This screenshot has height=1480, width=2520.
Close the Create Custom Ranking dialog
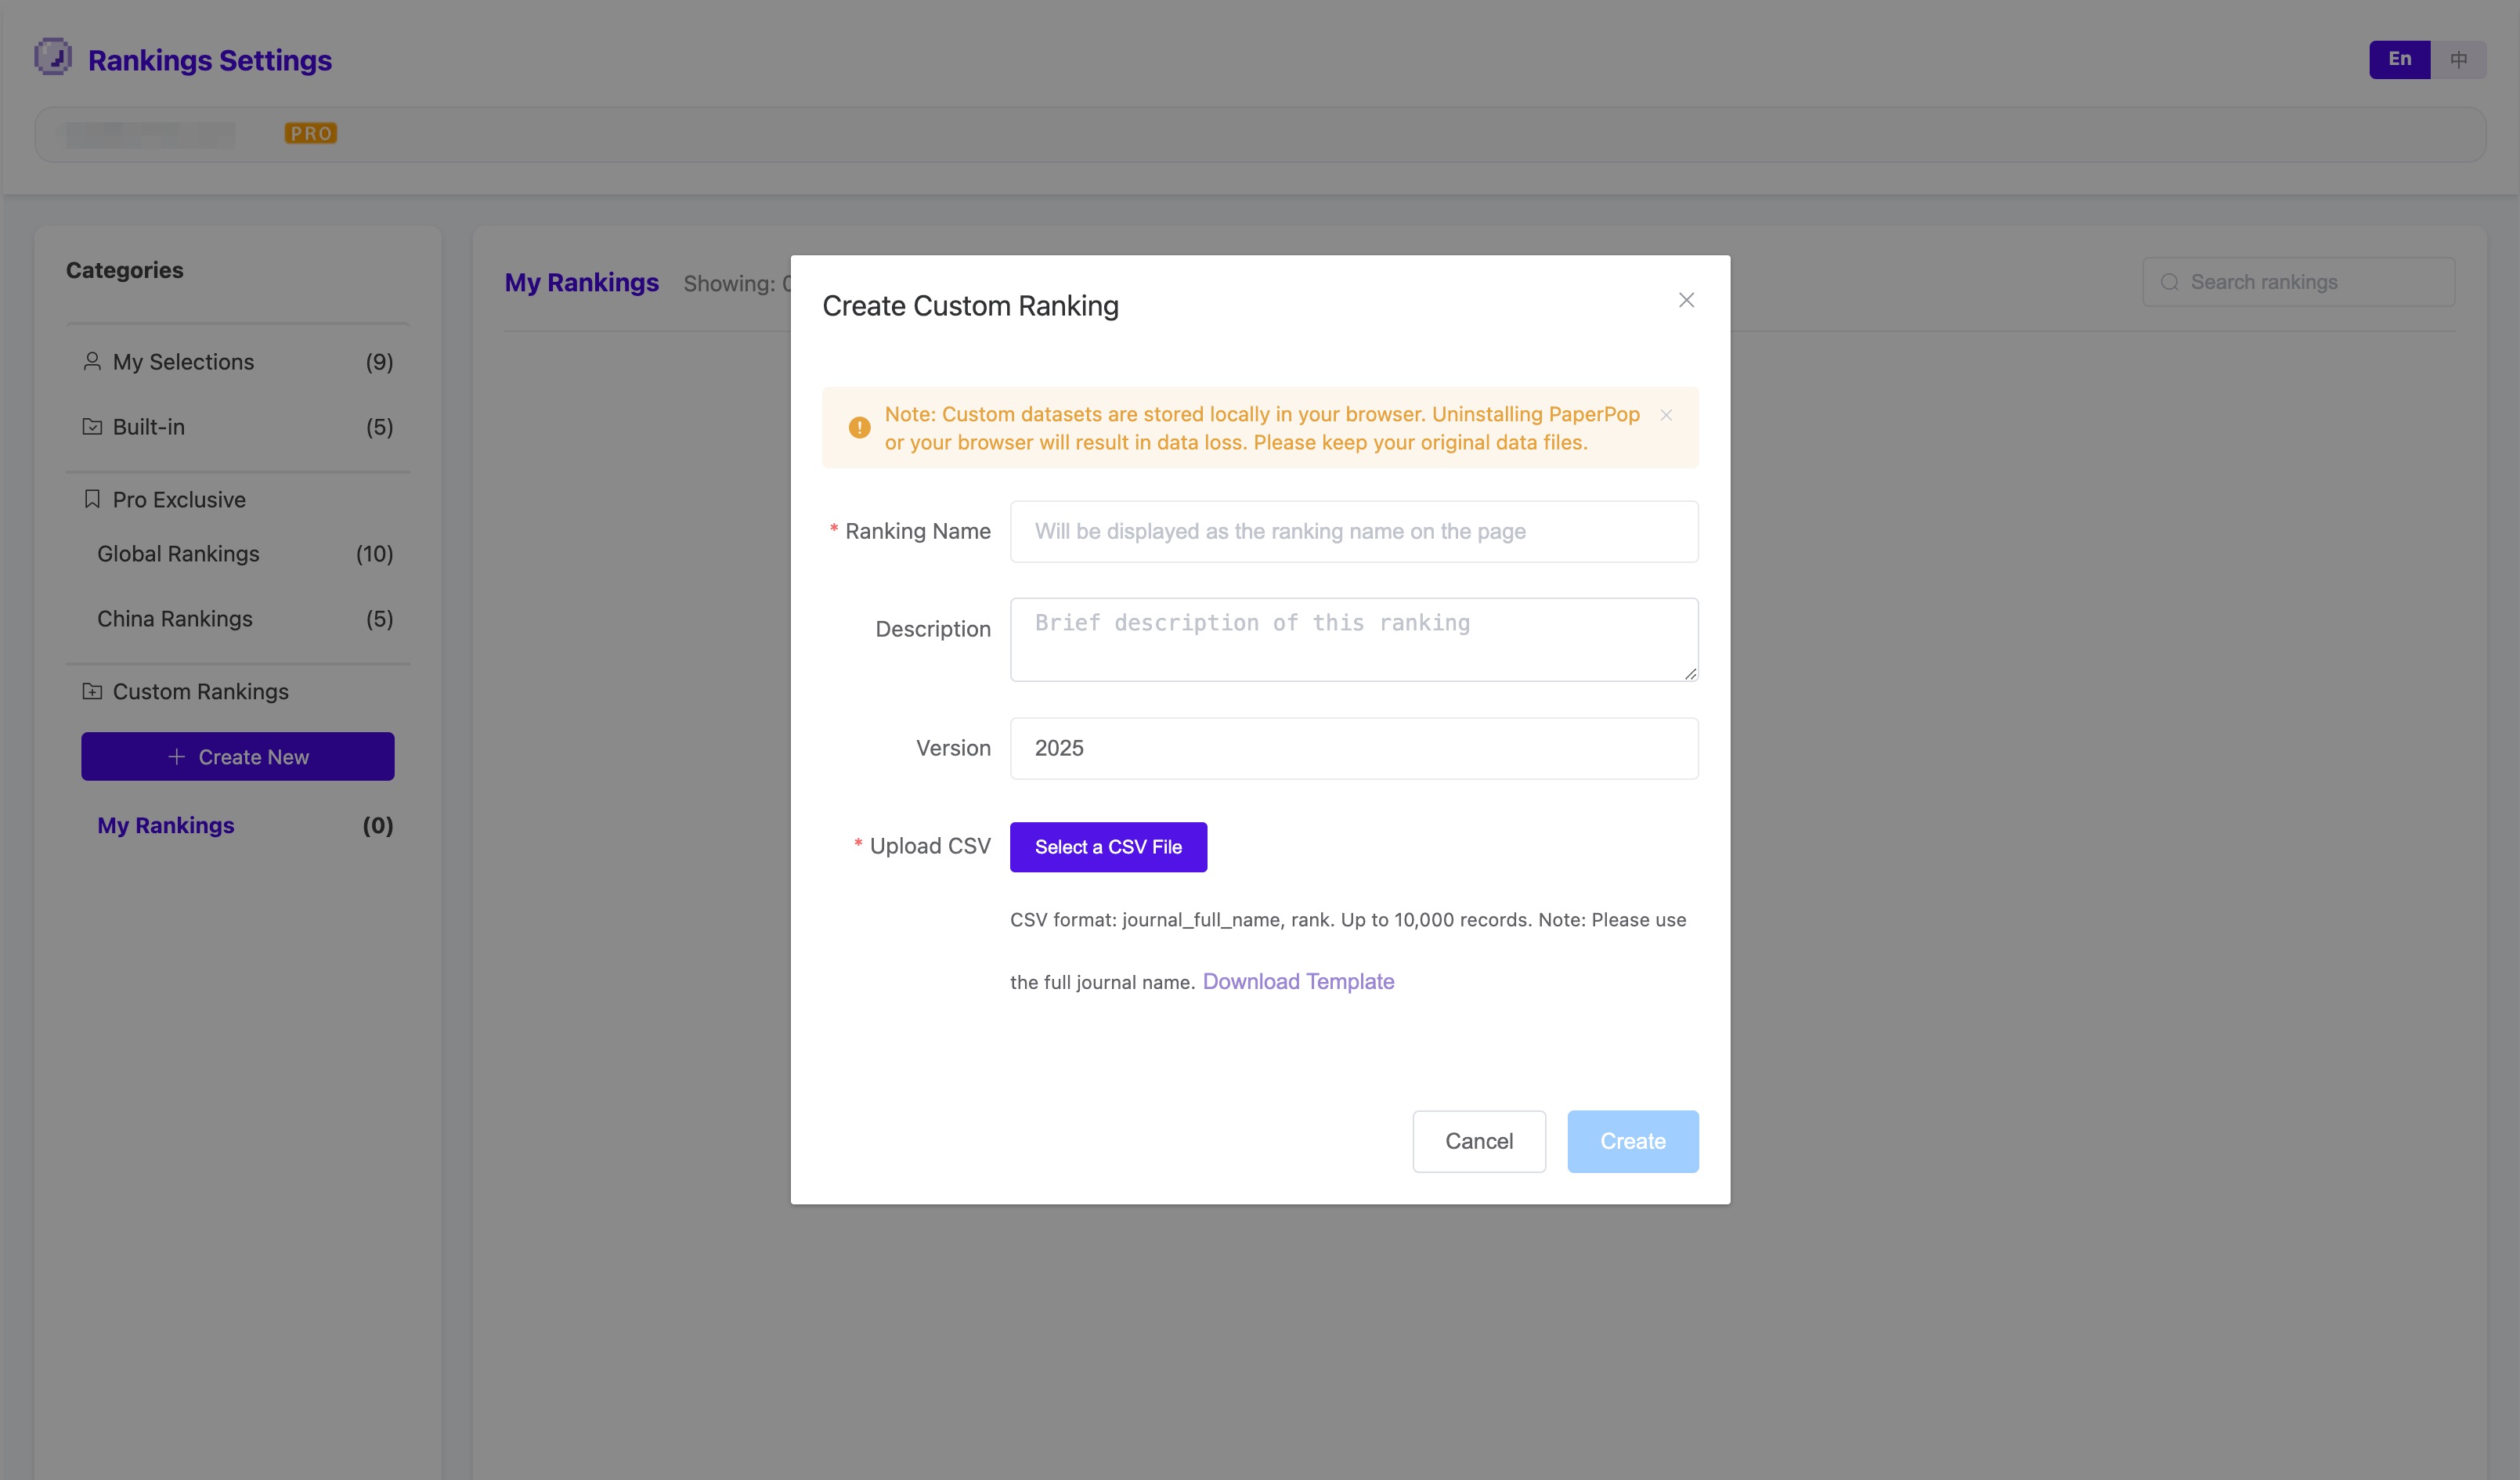[1686, 300]
